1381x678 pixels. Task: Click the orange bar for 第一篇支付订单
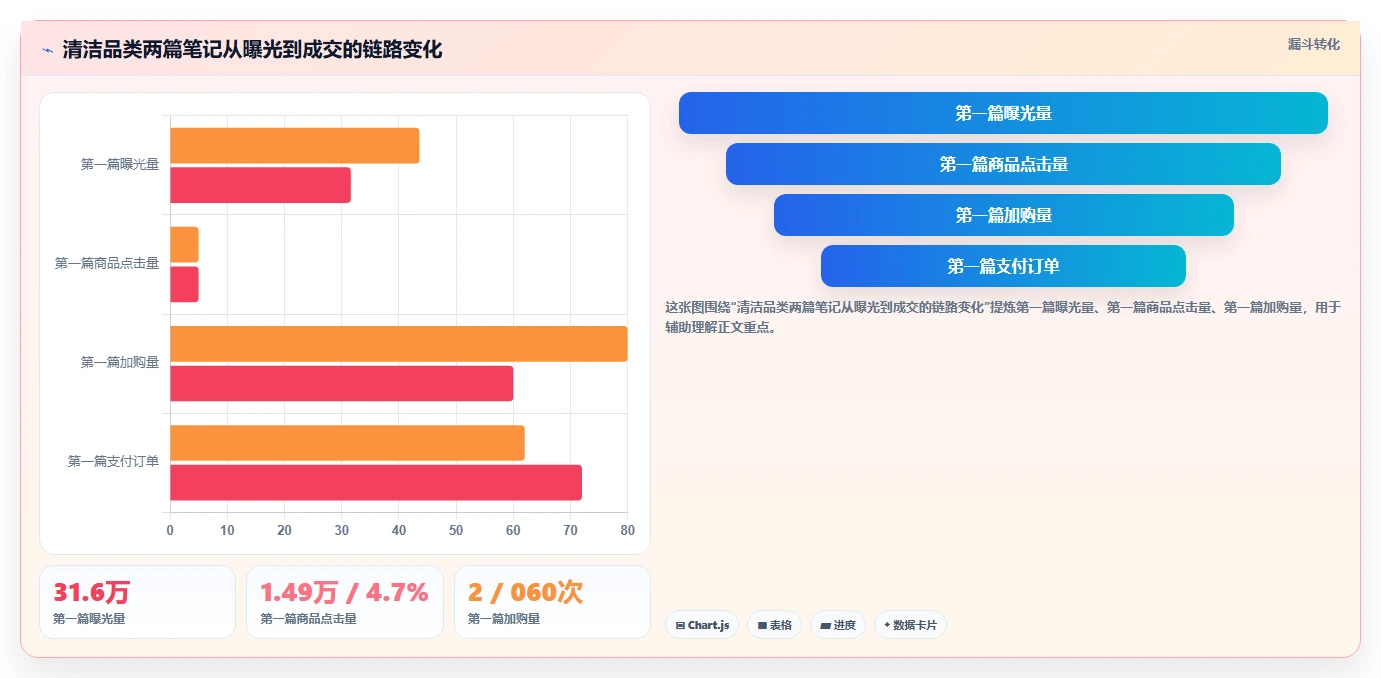347,443
